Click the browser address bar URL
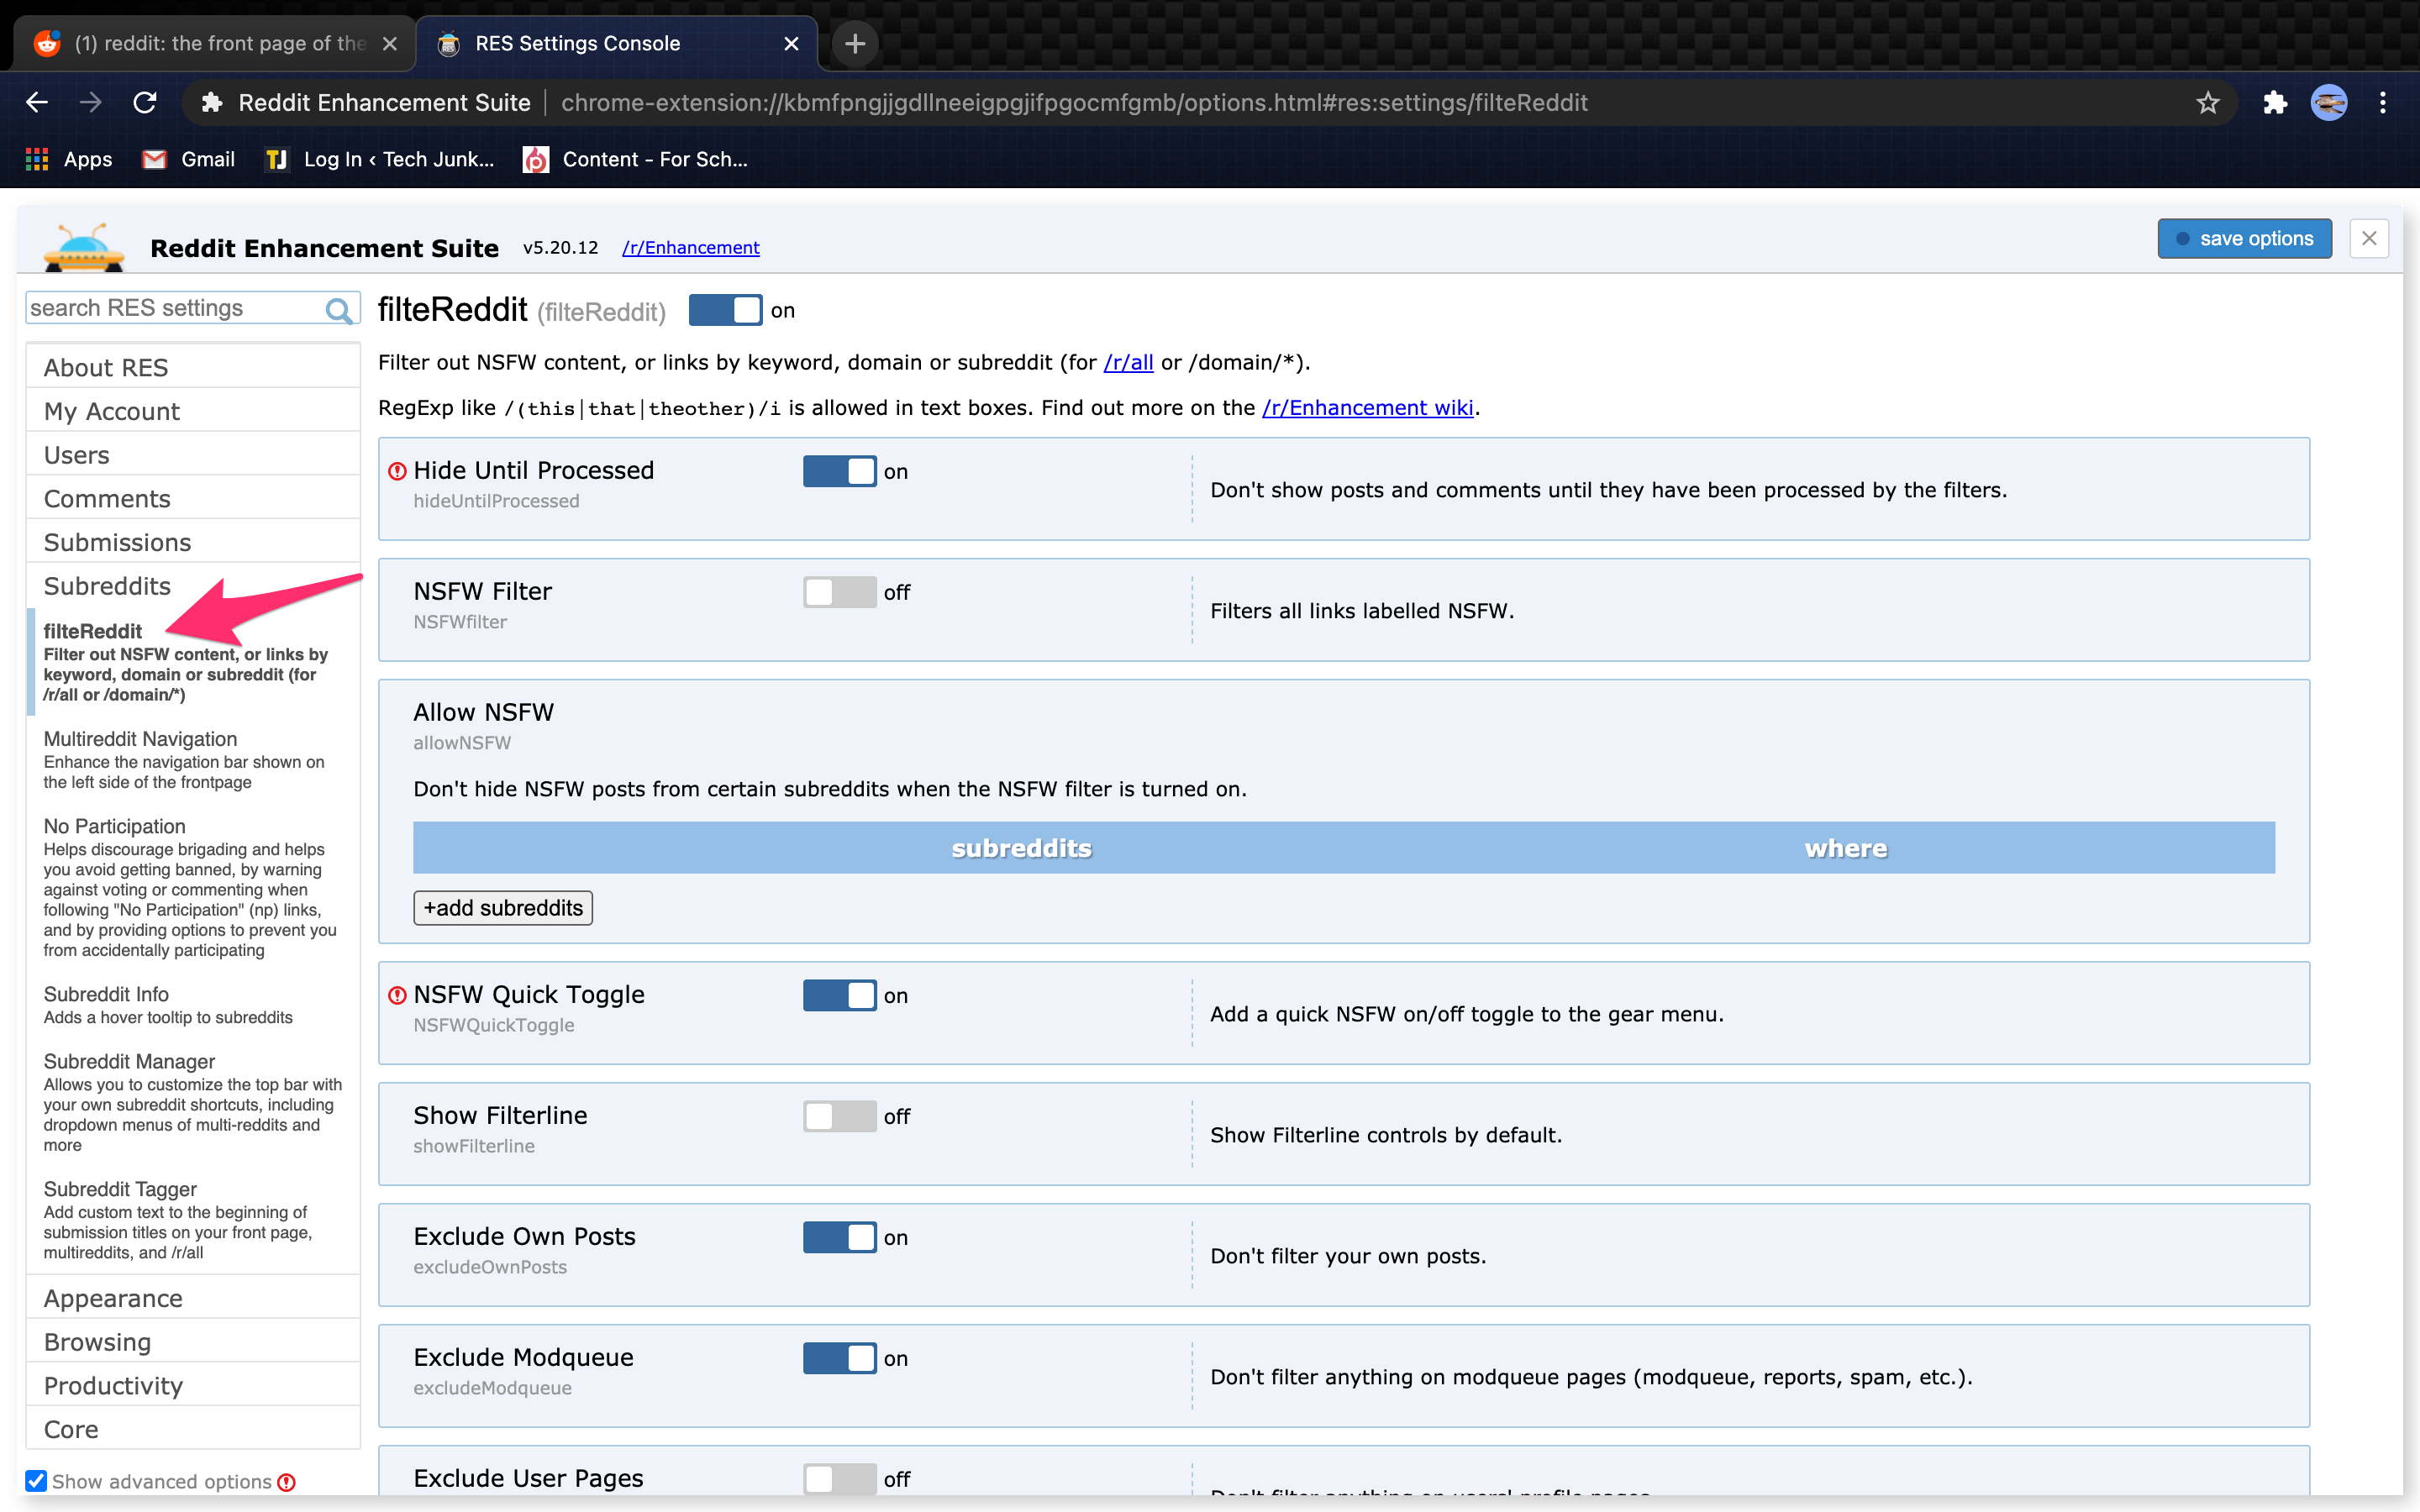The height and width of the screenshot is (1512, 2420). (1074, 102)
